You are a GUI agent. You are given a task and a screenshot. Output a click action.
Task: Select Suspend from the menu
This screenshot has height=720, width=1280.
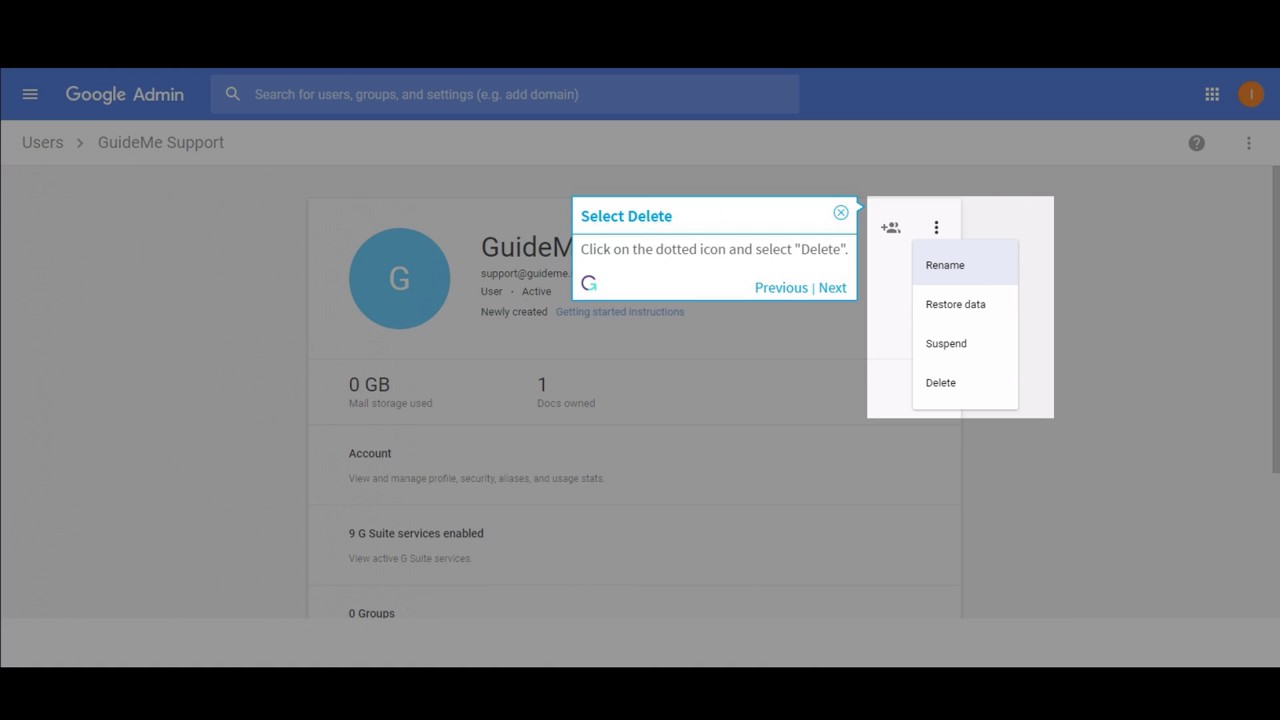[x=965, y=343]
